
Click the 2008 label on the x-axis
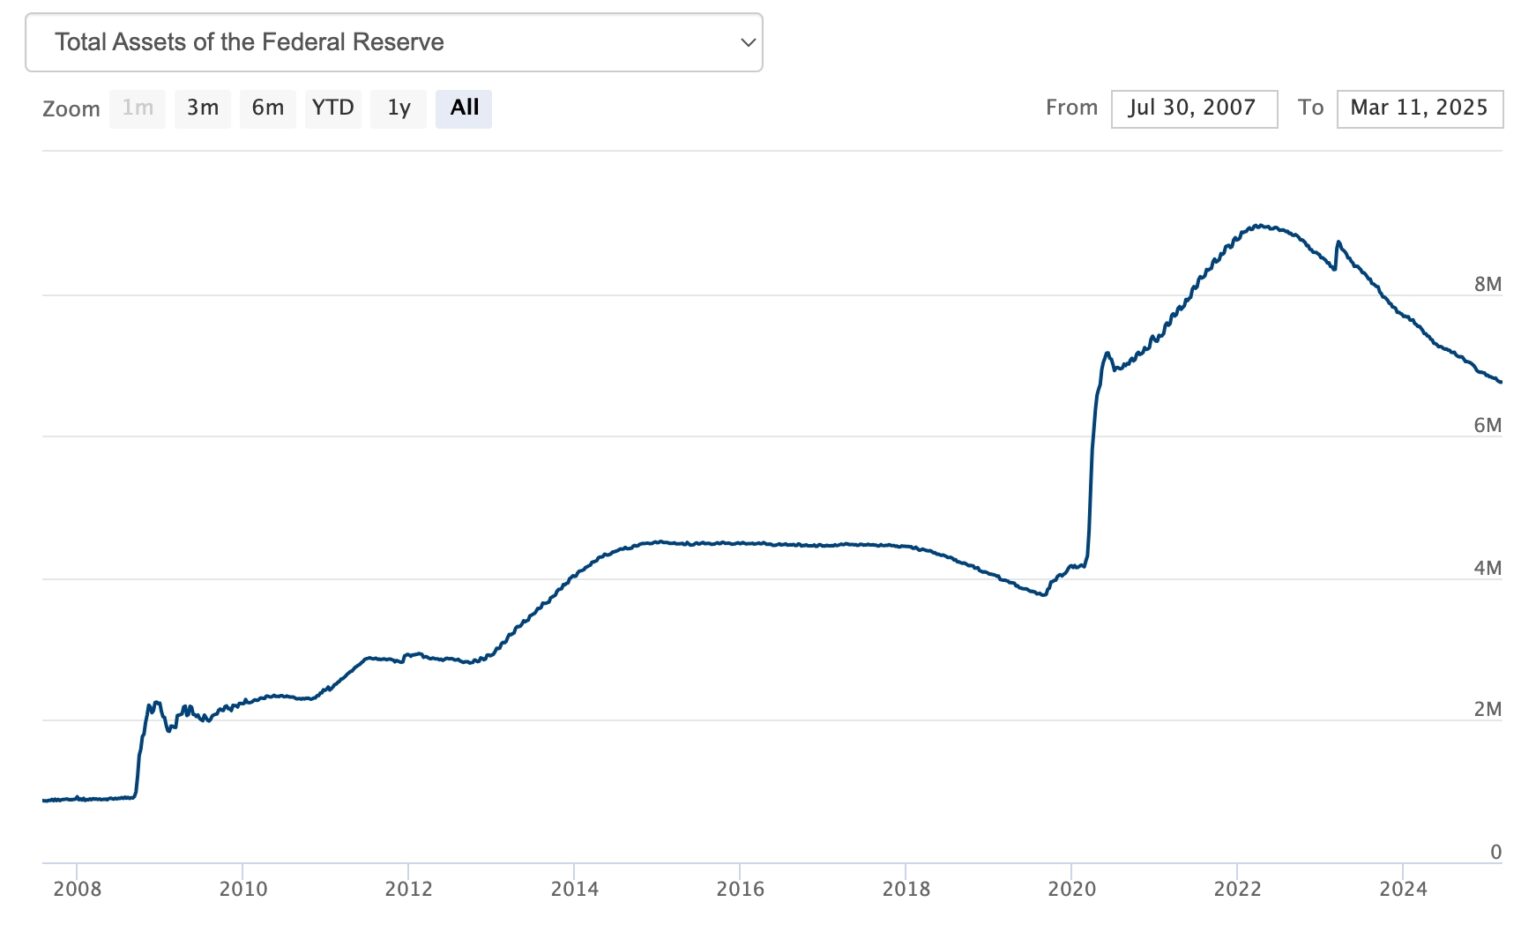pyautogui.click(x=77, y=889)
